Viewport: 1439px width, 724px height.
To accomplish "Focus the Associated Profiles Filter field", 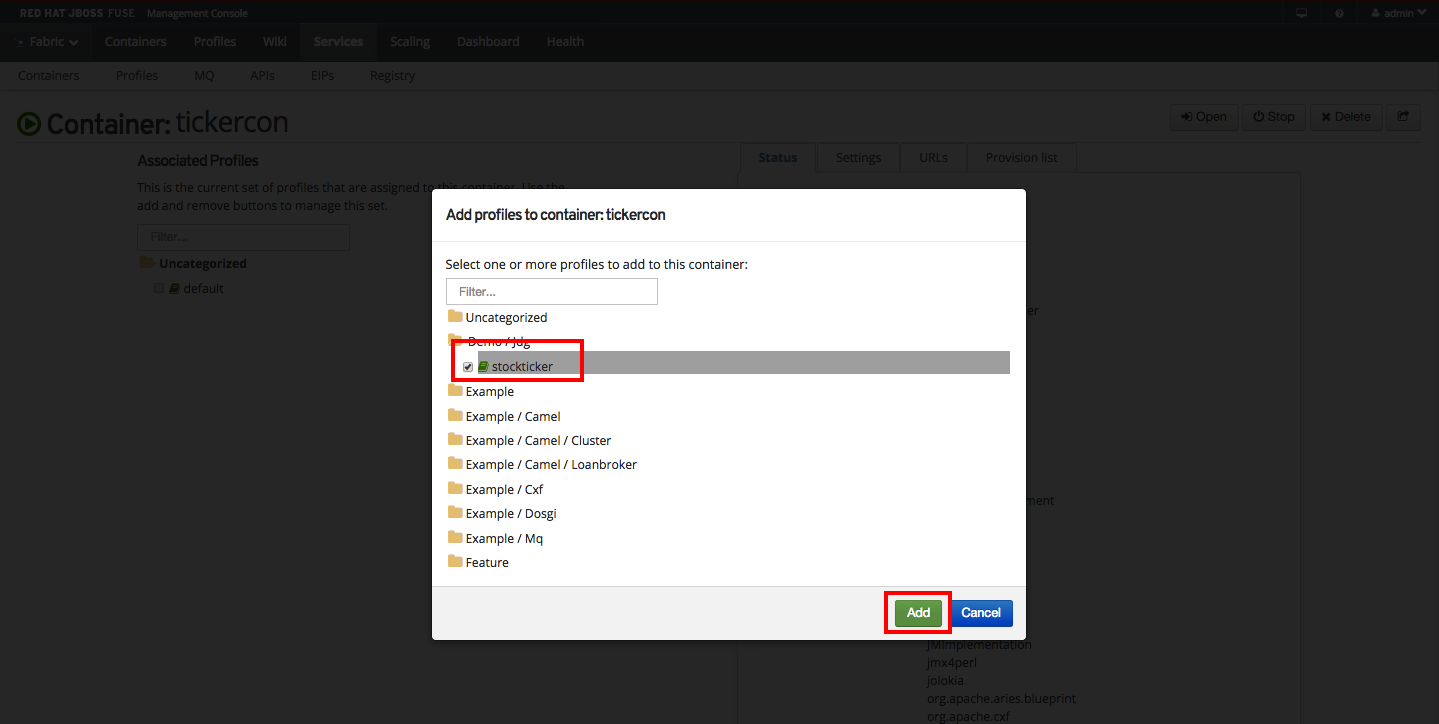I will click(244, 237).
